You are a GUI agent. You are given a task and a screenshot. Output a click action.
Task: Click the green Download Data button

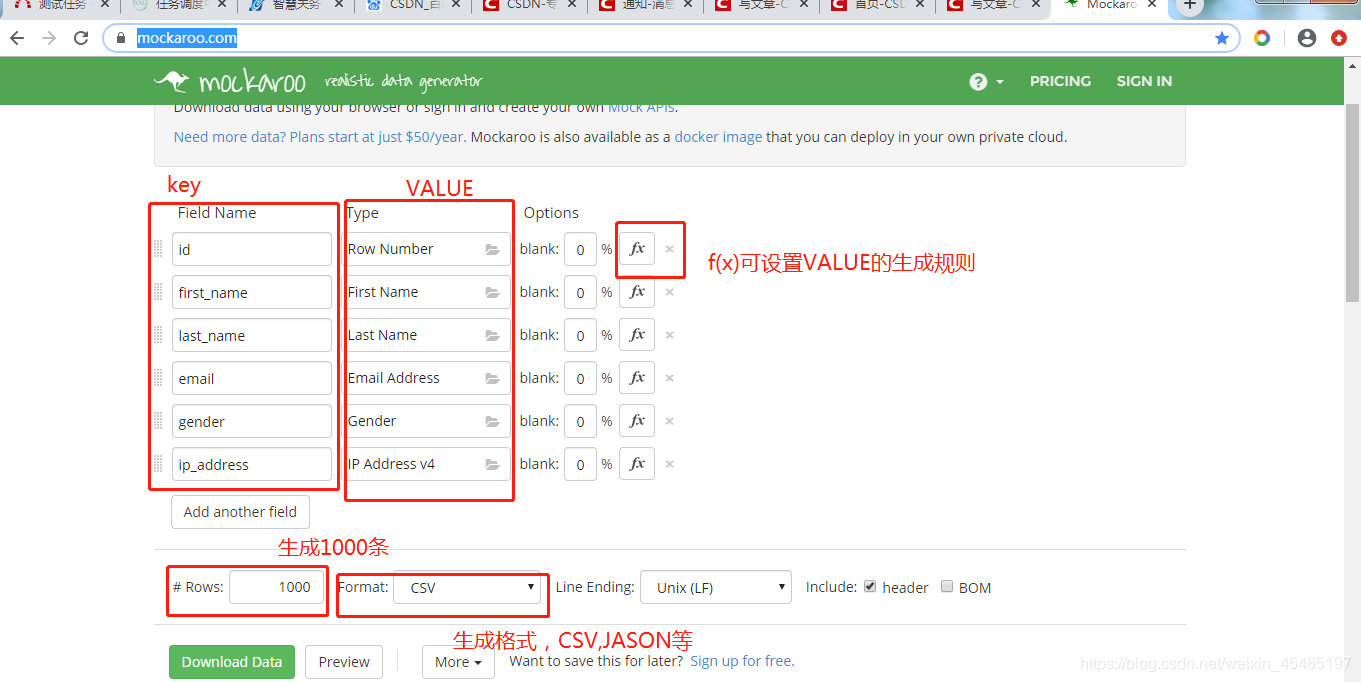tap(232, 661)
